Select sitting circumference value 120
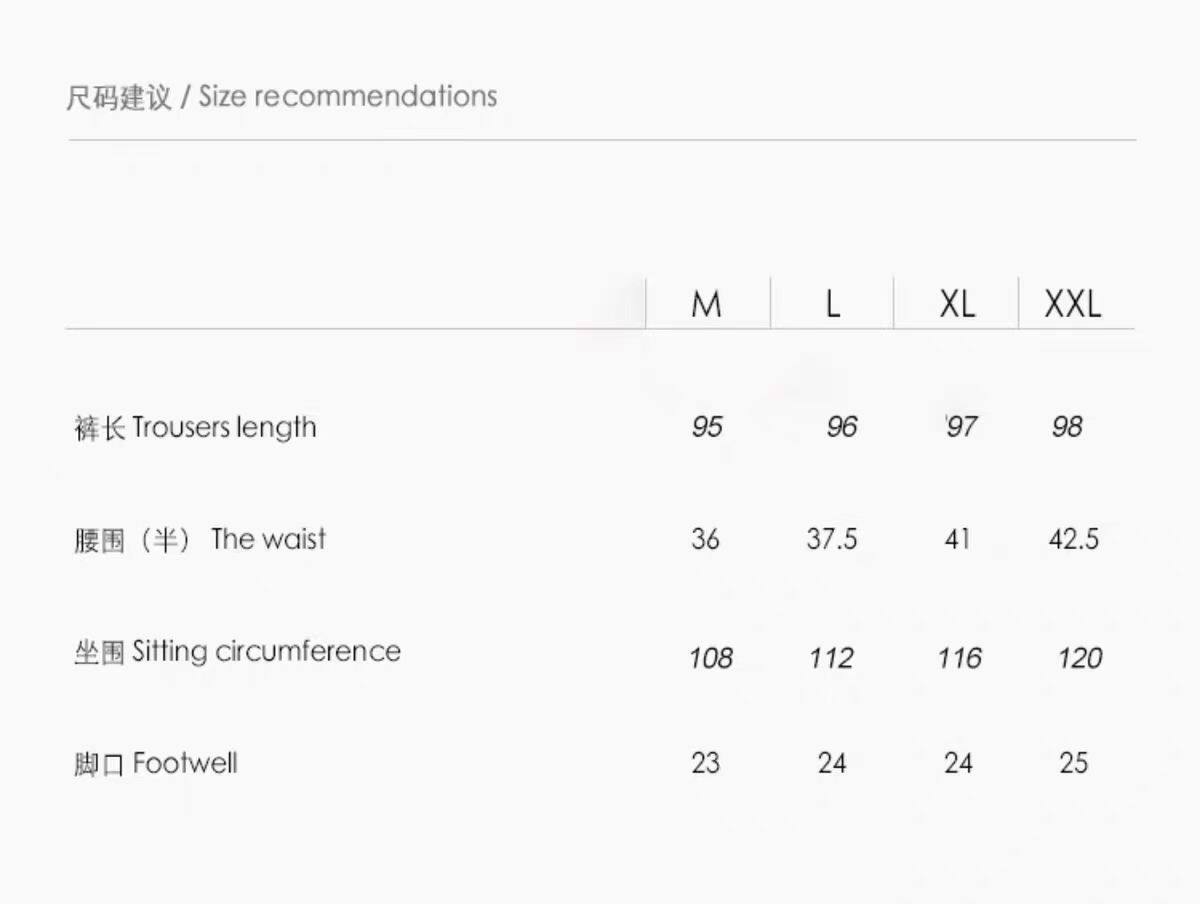The height and width of the screenshot is (904, 1200). coord(1080,658)
